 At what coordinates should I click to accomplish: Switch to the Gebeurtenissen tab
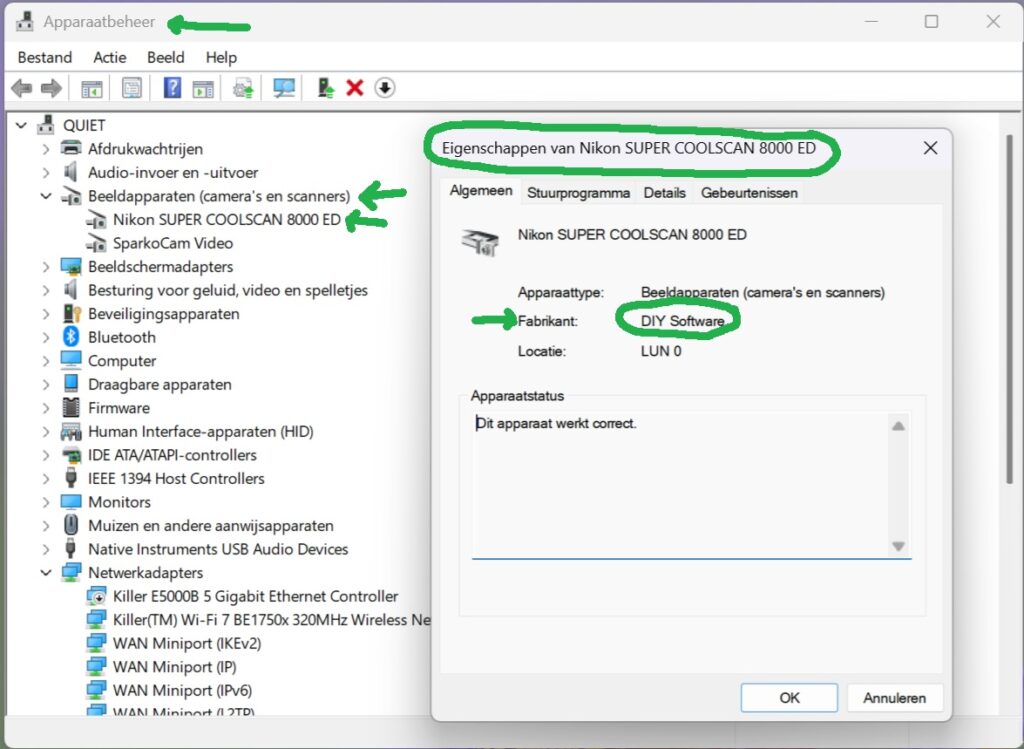[748, 192]
